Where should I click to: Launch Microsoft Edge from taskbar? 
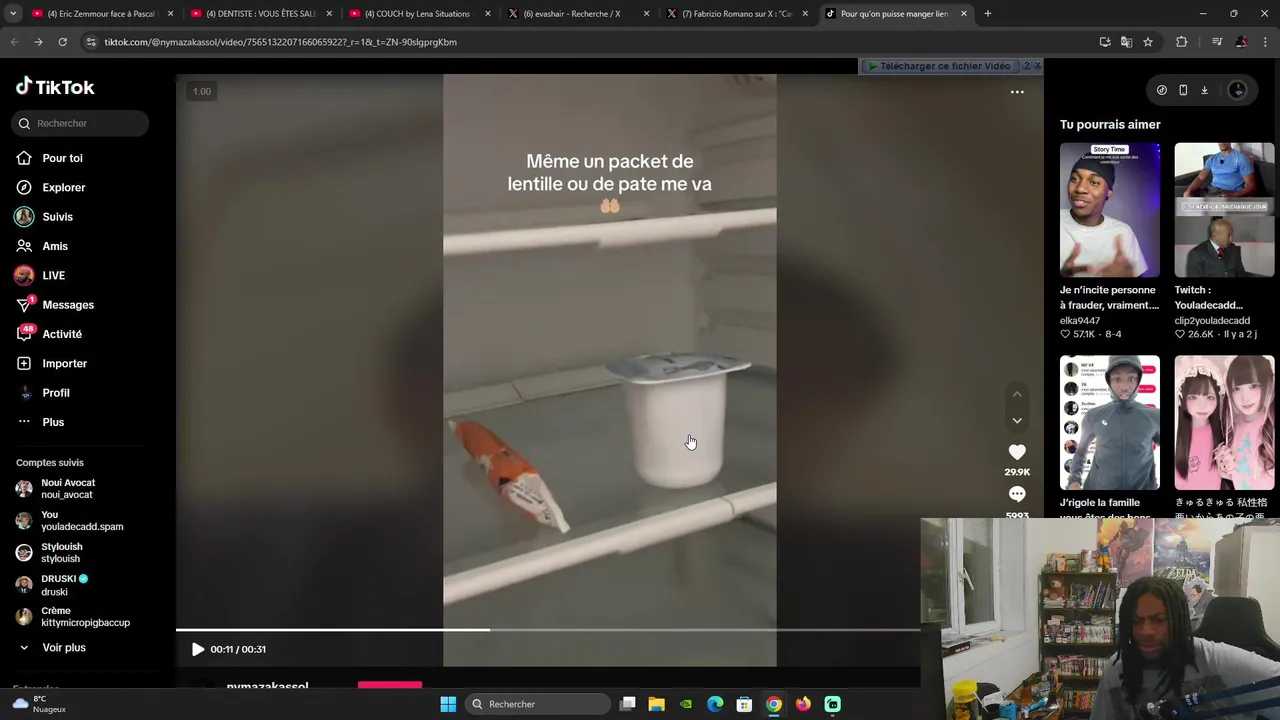715,704
